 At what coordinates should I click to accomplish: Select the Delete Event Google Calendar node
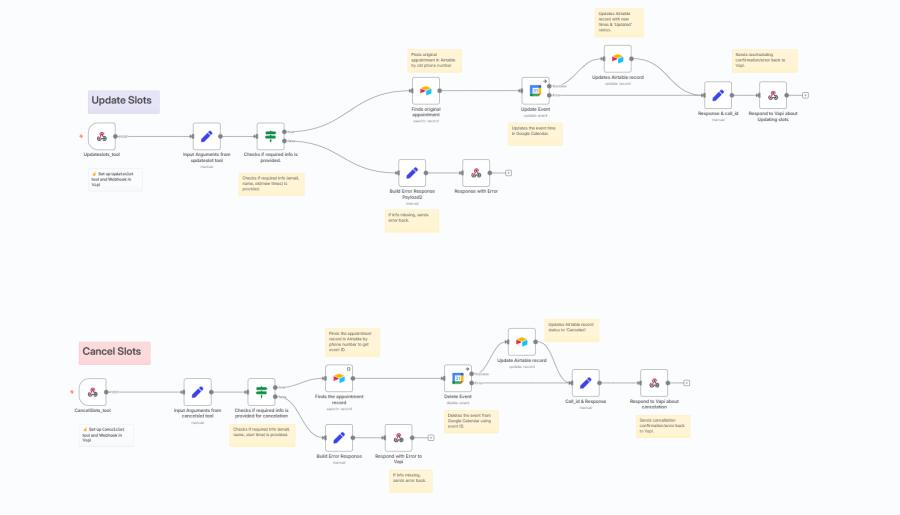[x=458, y=378]
